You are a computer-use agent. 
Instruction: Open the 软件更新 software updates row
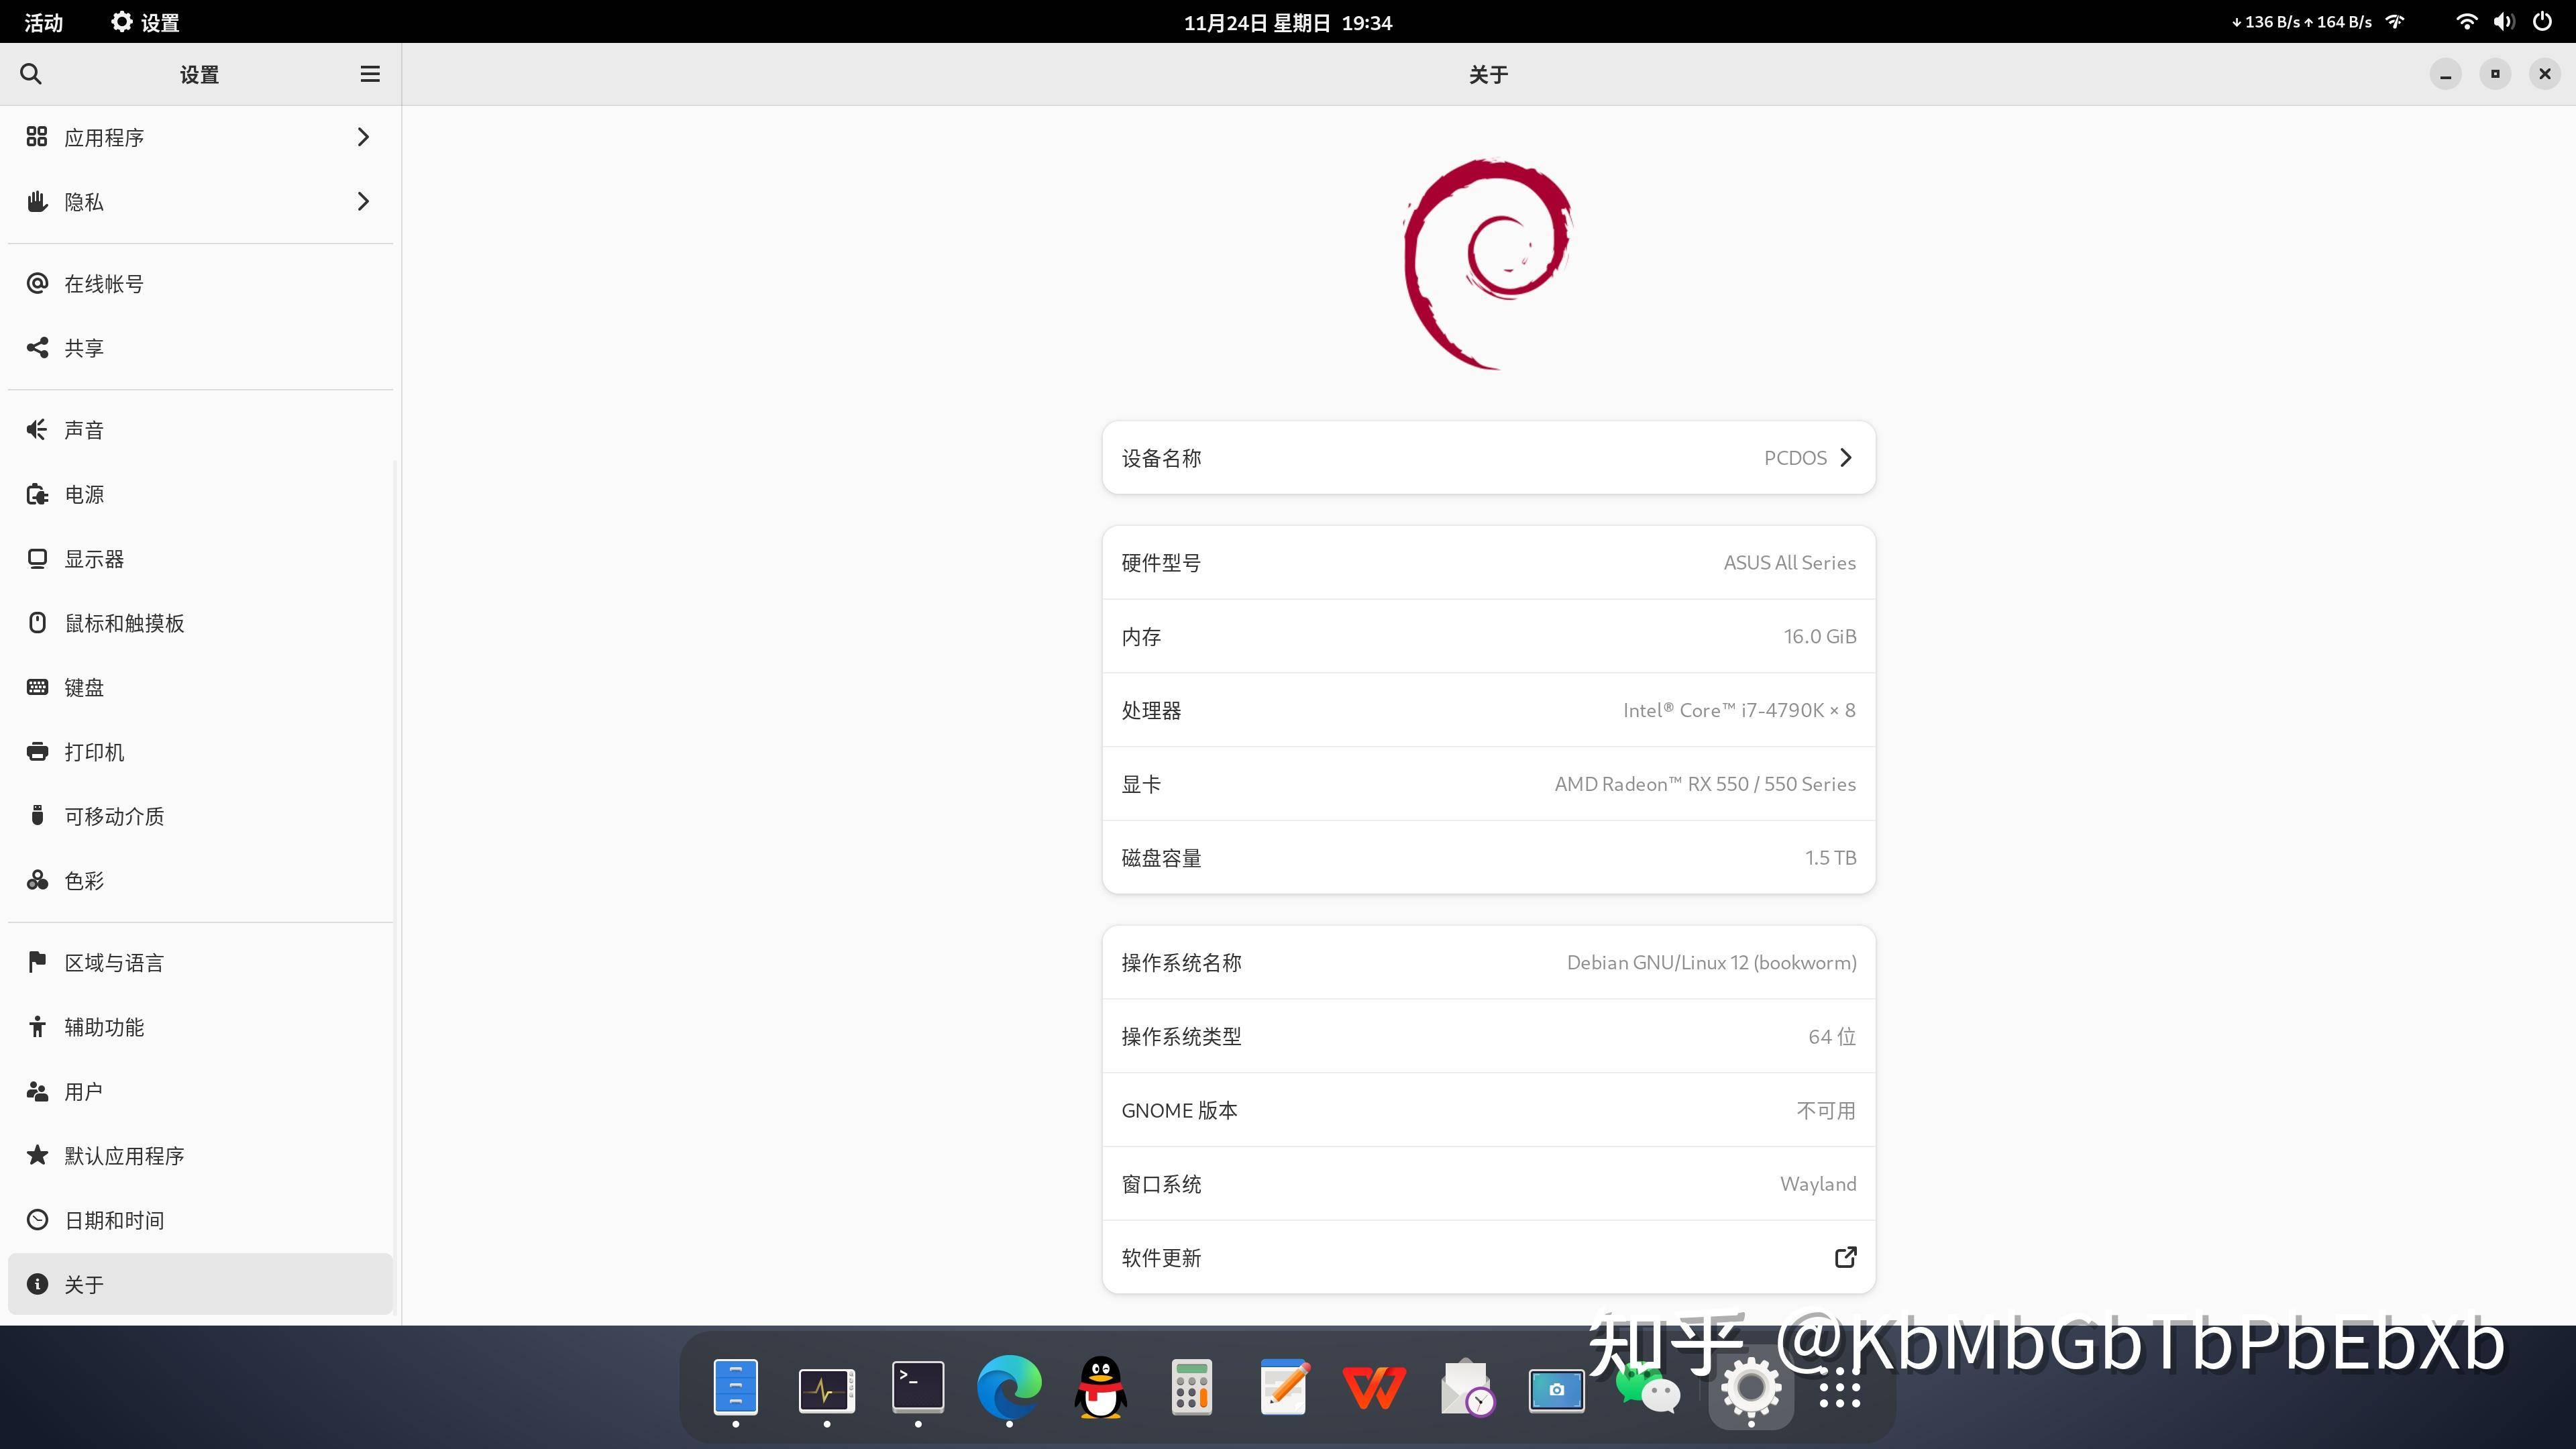(x=1488, y=1258)
